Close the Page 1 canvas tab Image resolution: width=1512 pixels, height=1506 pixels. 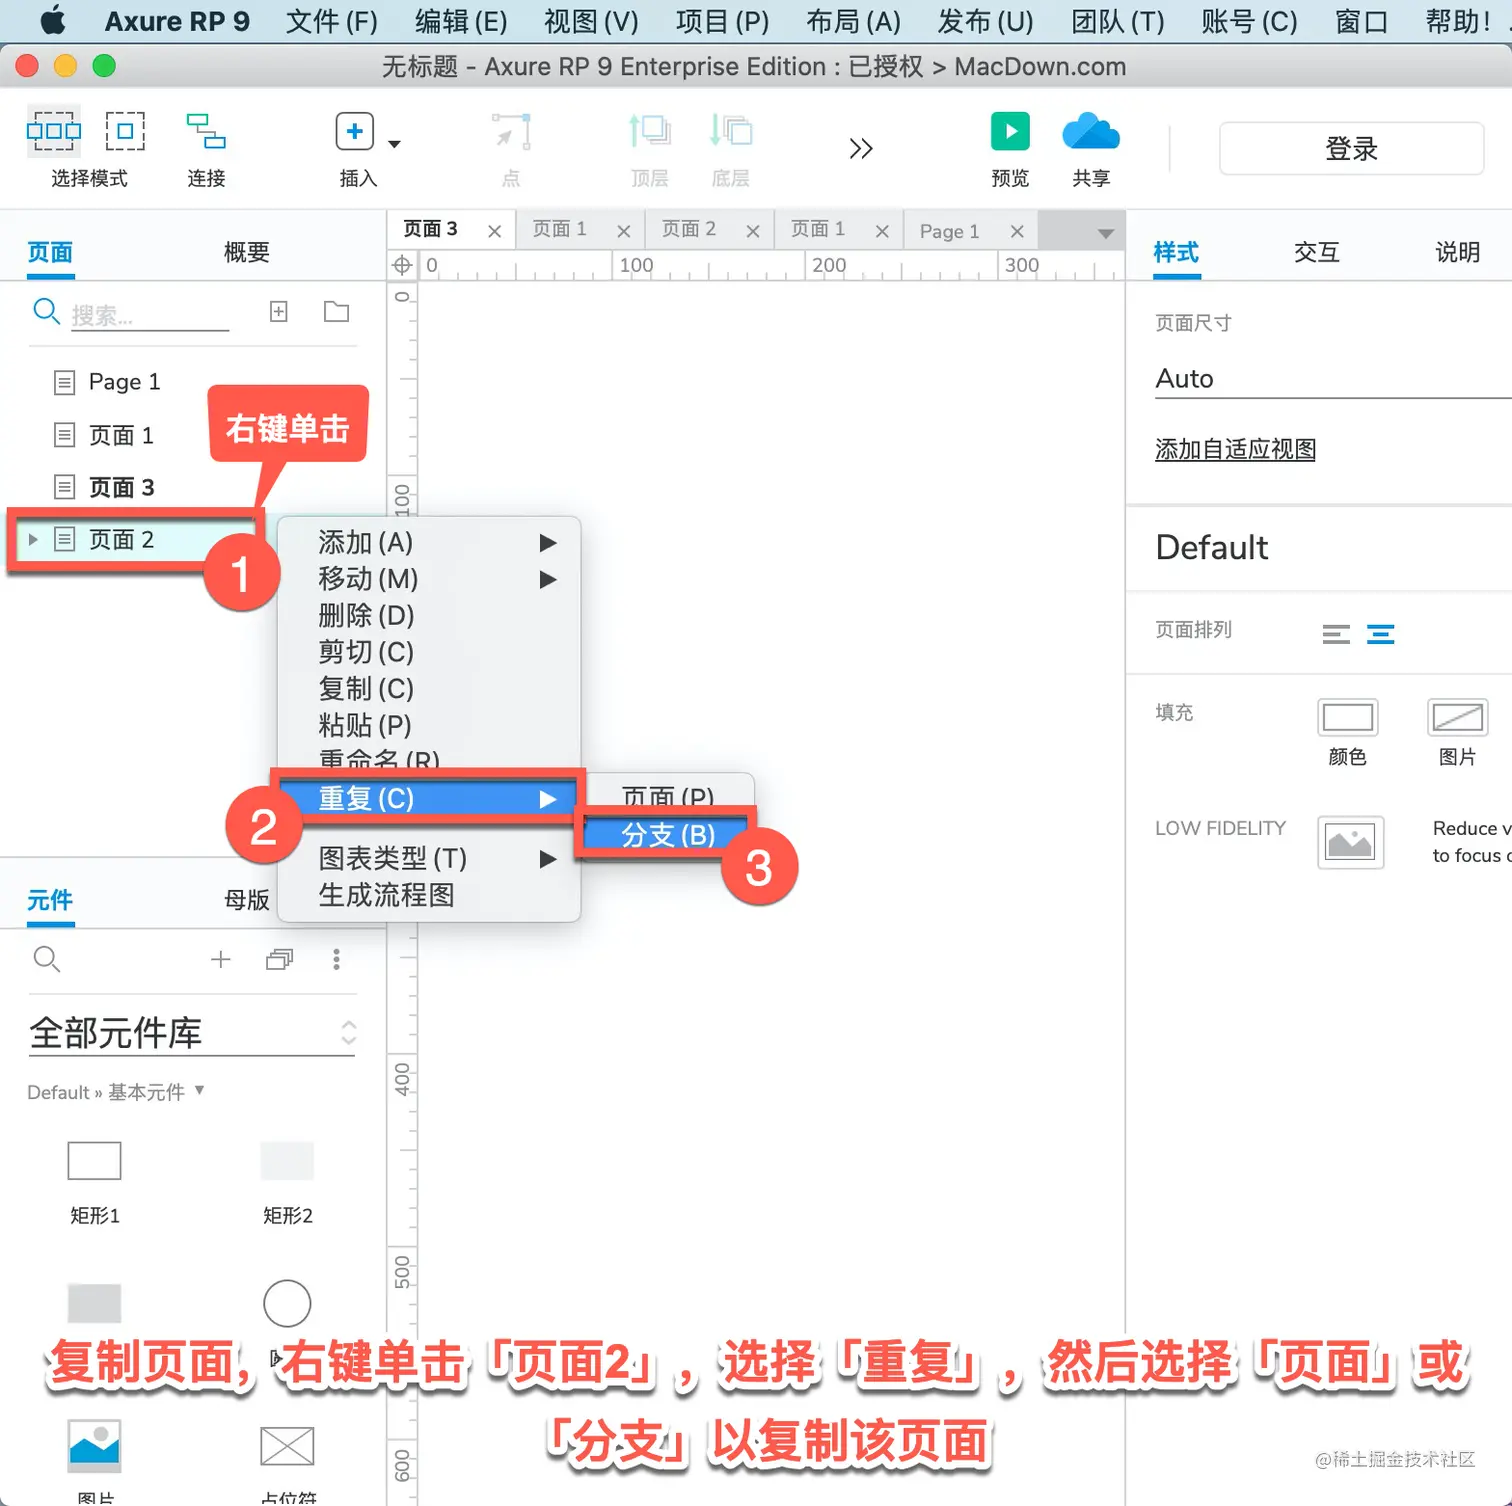1017,231
